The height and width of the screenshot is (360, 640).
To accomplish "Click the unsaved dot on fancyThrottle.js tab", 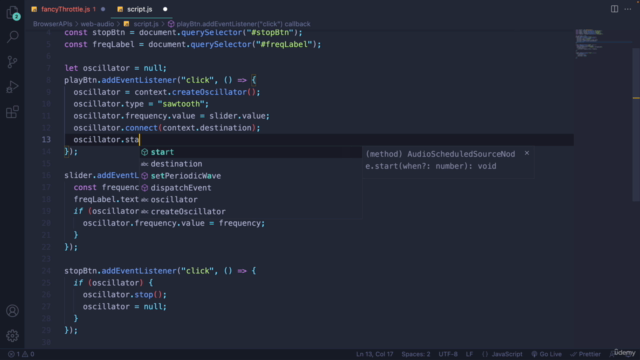I will (x=103, y=9).
